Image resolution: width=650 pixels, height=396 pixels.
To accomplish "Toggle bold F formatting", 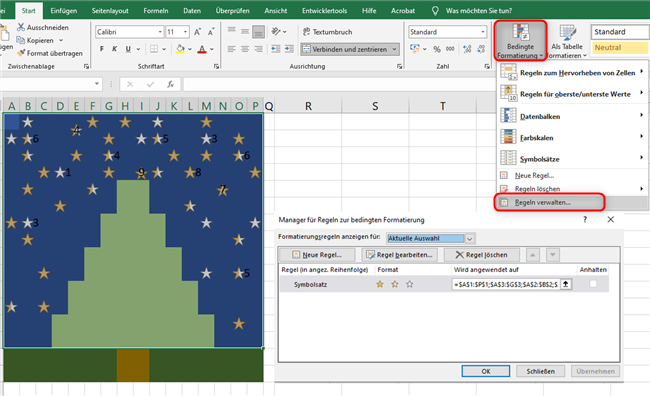I will point(102,49).
